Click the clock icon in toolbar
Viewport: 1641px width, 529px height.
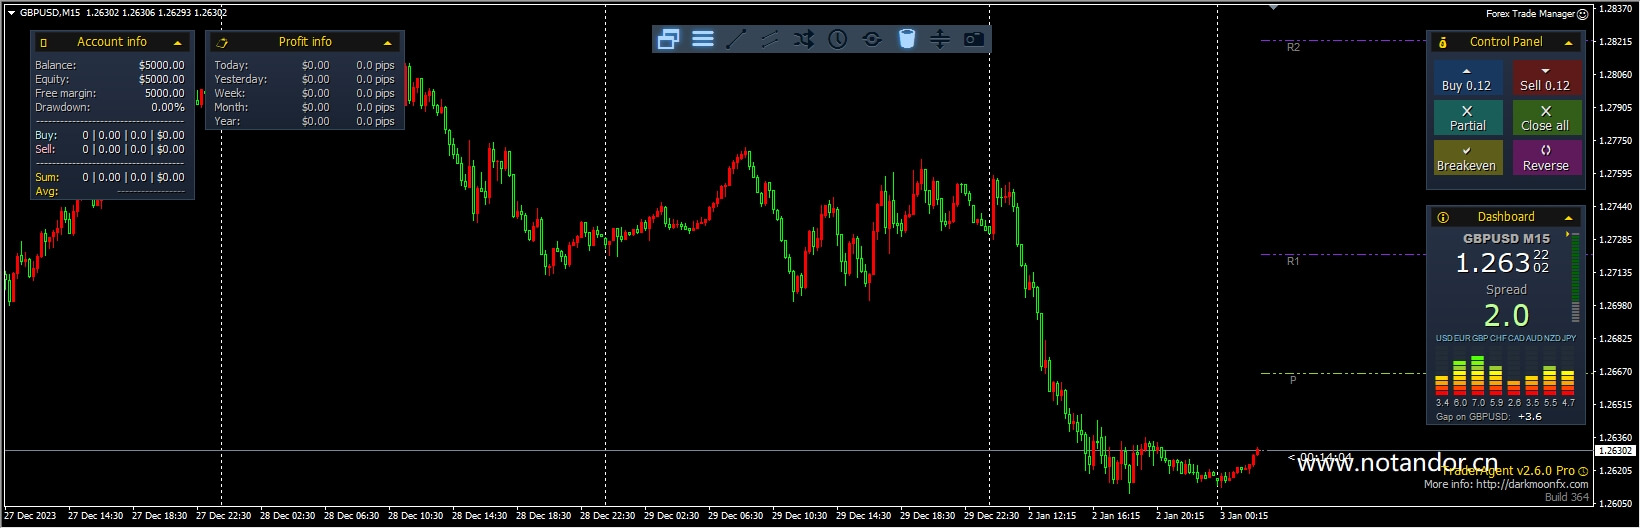pos(838,39)
